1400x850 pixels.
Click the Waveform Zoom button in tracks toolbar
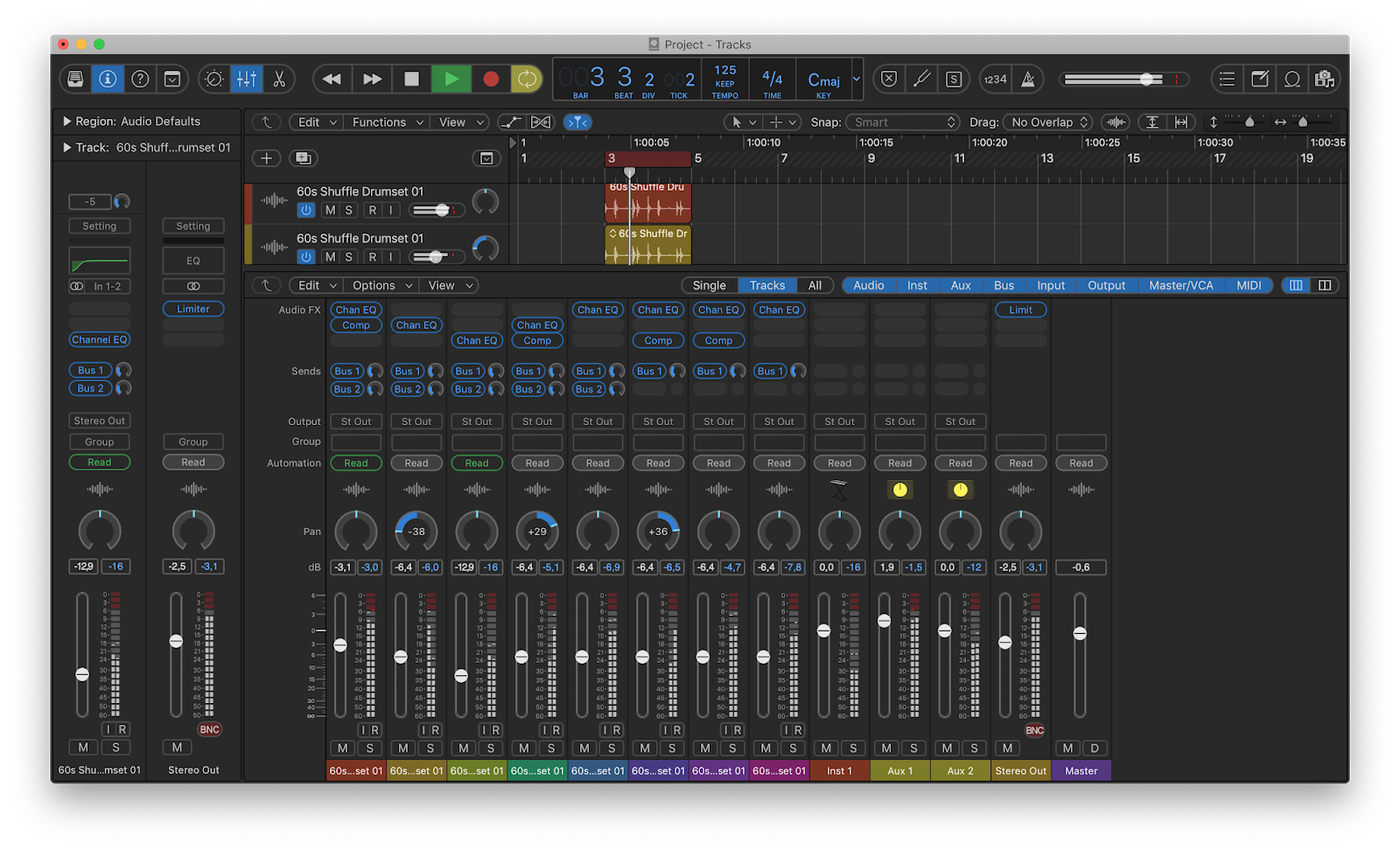tap(1115, 122)
